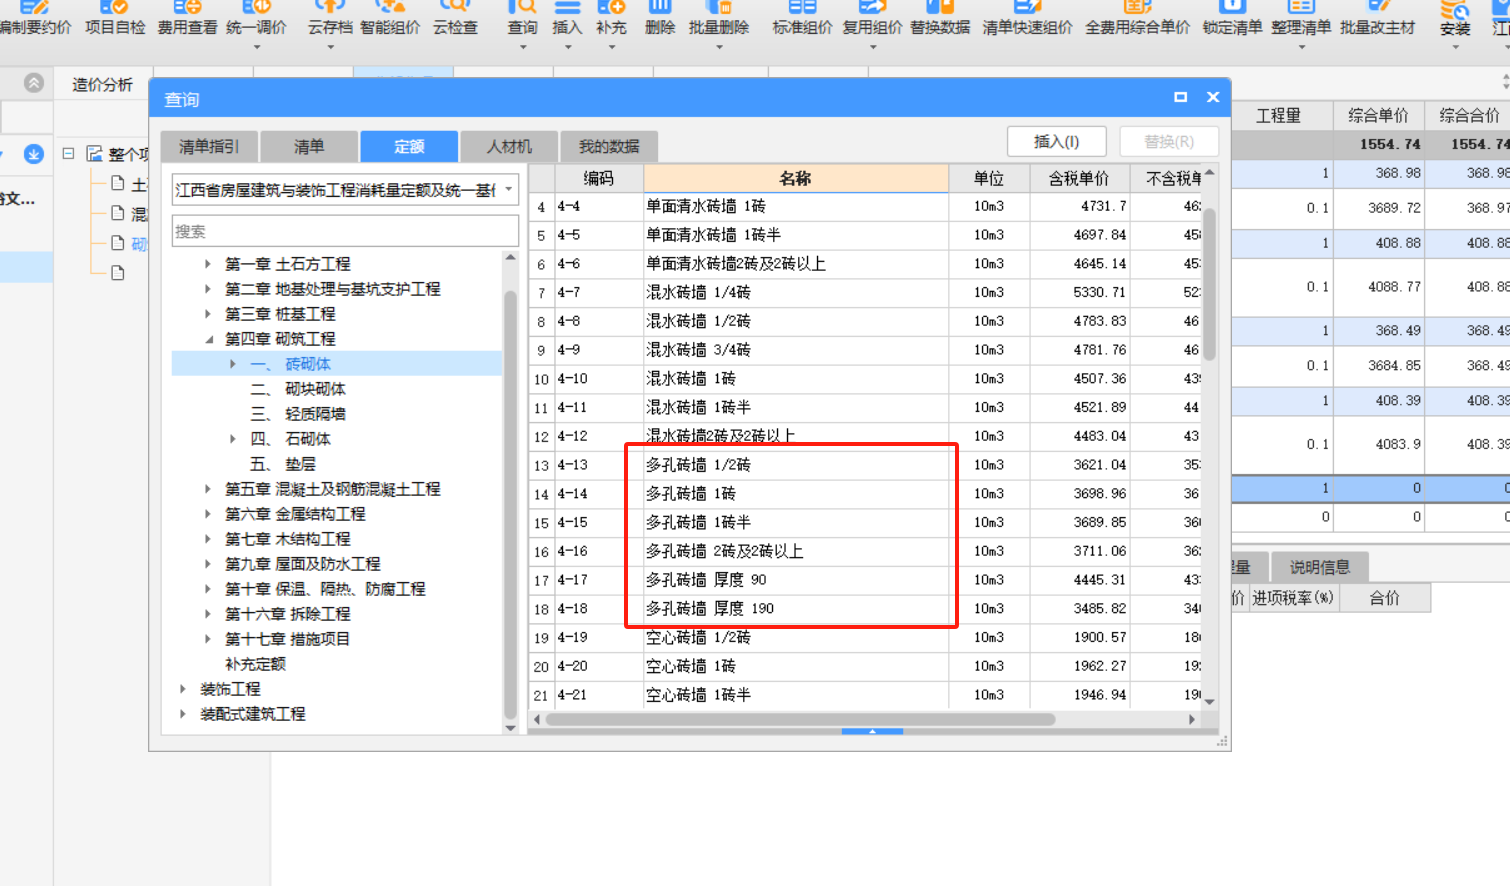Image resolution: width=1510 pixels, height=886 pixels.
Task: Click the 删除 toolbar icon
Action: tap(660, 18)
